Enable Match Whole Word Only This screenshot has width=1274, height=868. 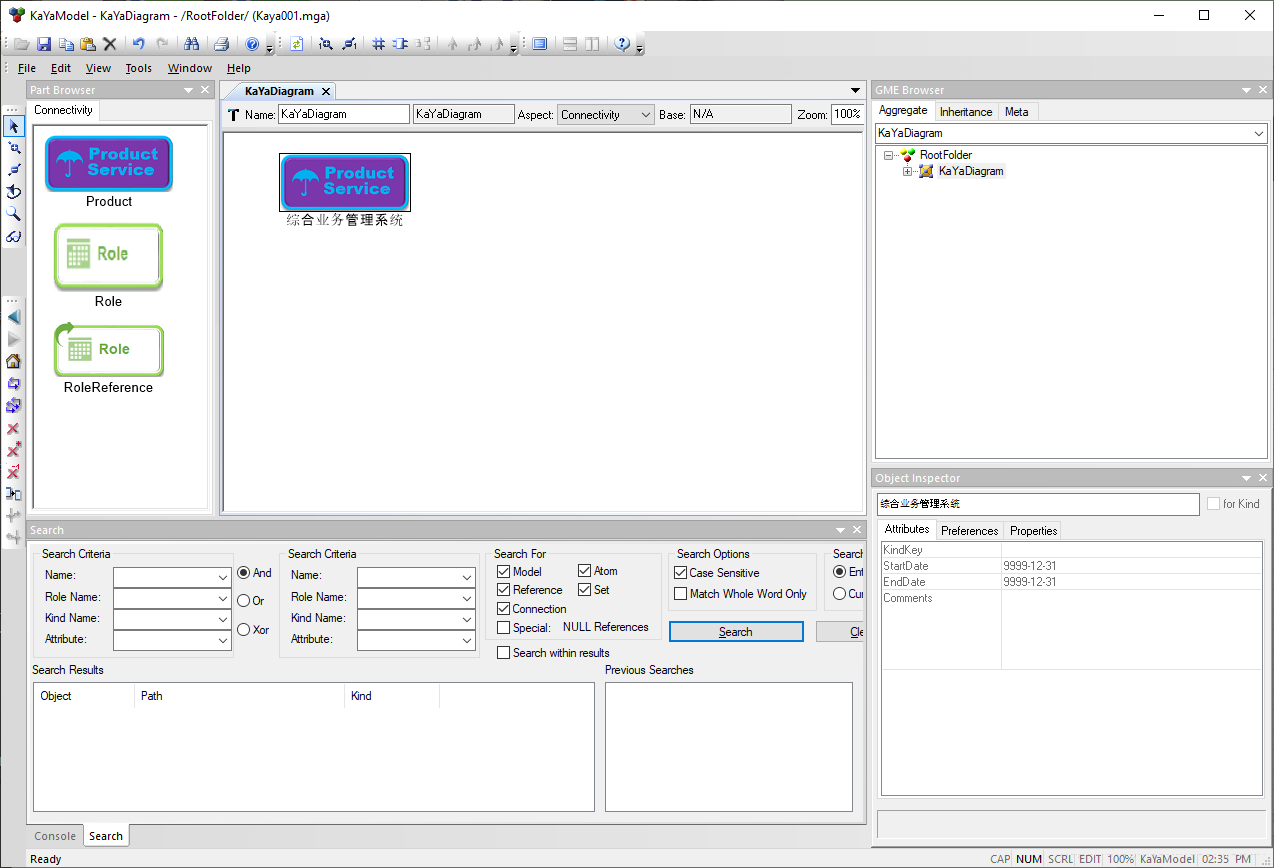[681, 594]
